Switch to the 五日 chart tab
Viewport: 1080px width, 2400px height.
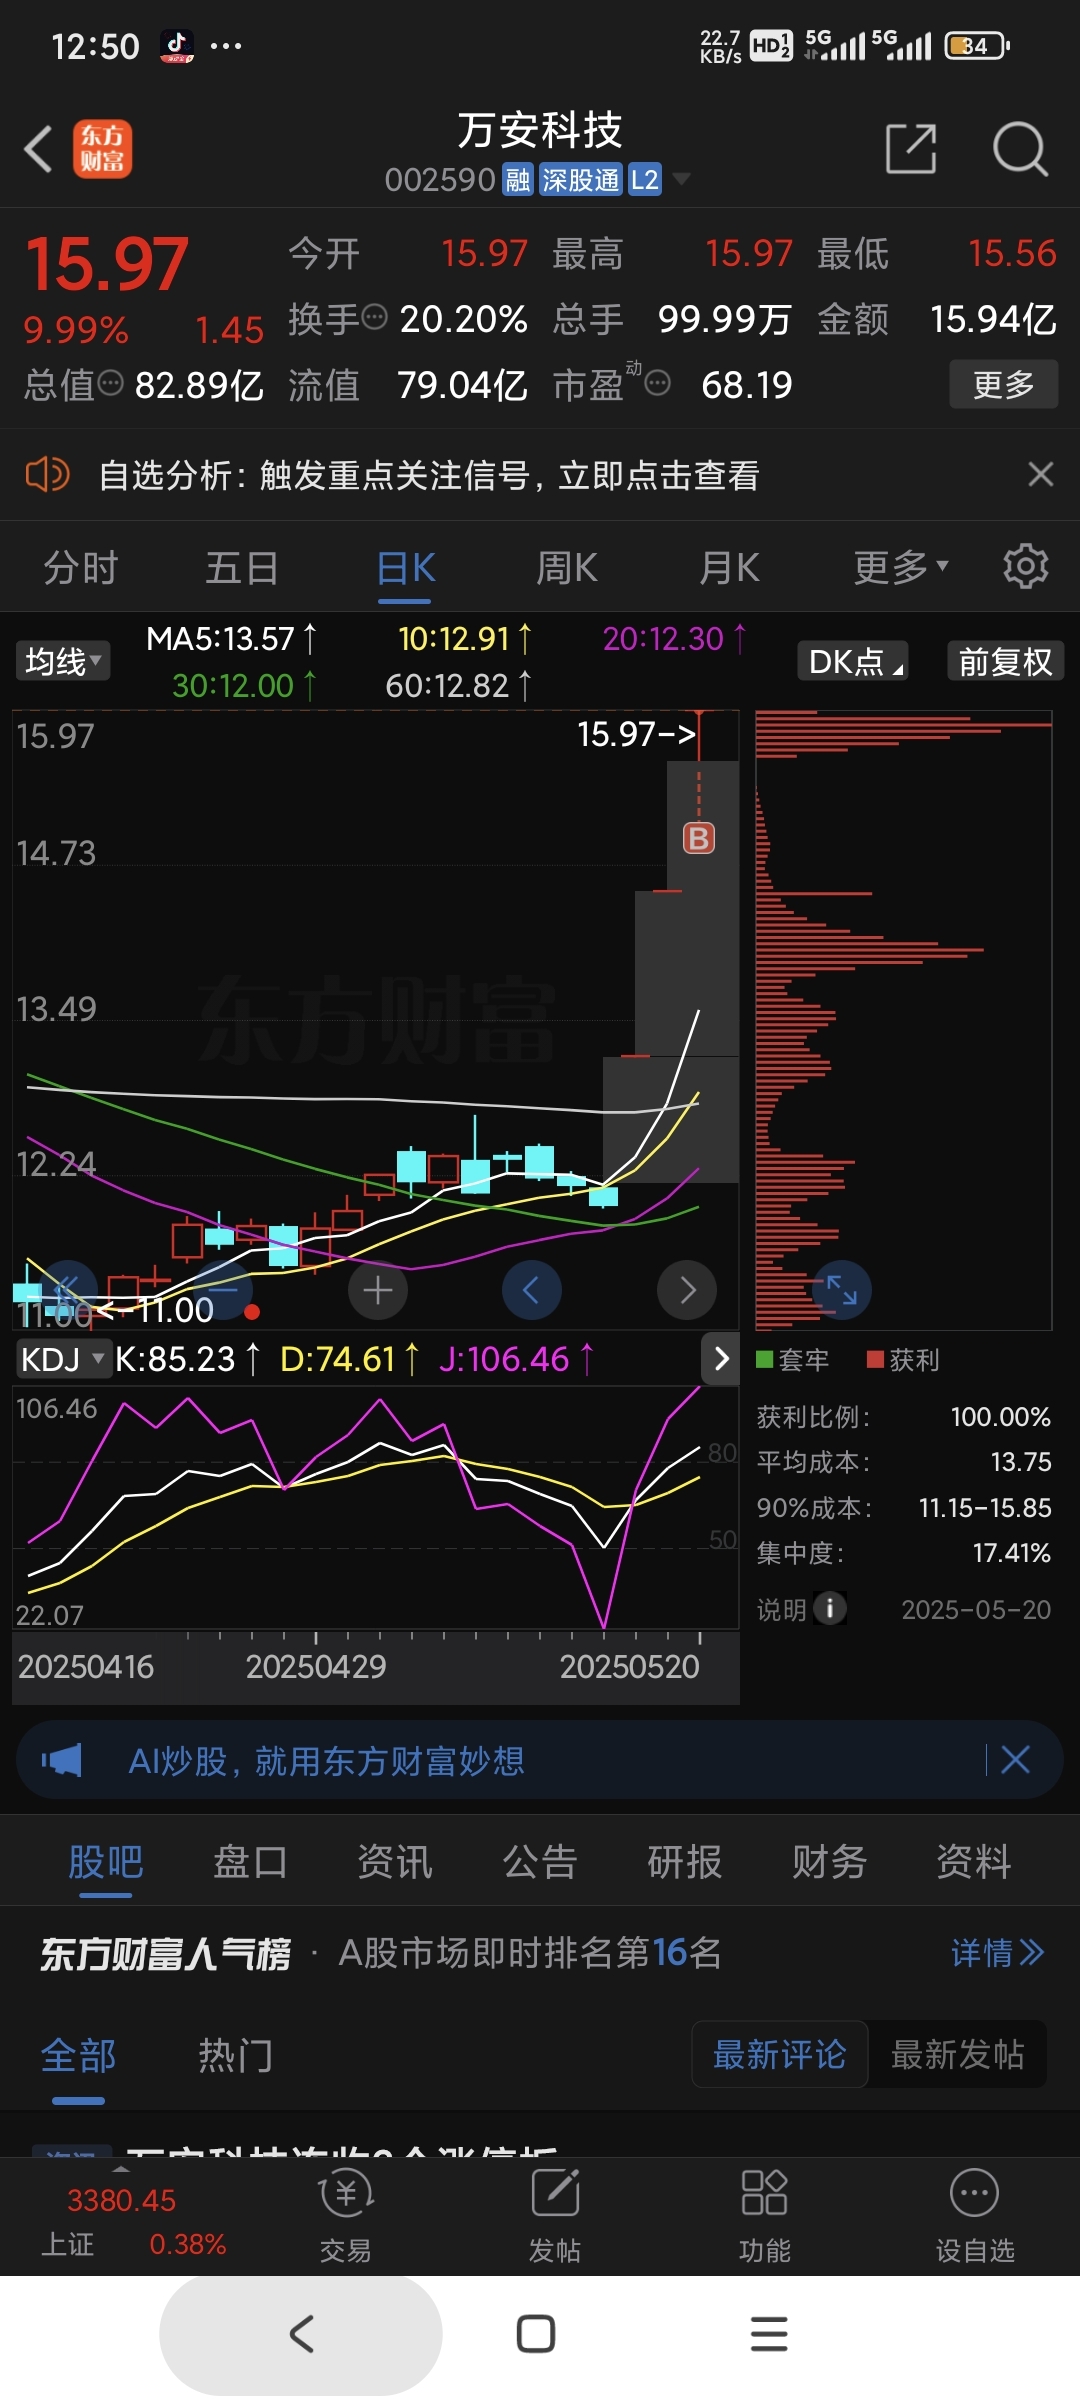[241, 568]
